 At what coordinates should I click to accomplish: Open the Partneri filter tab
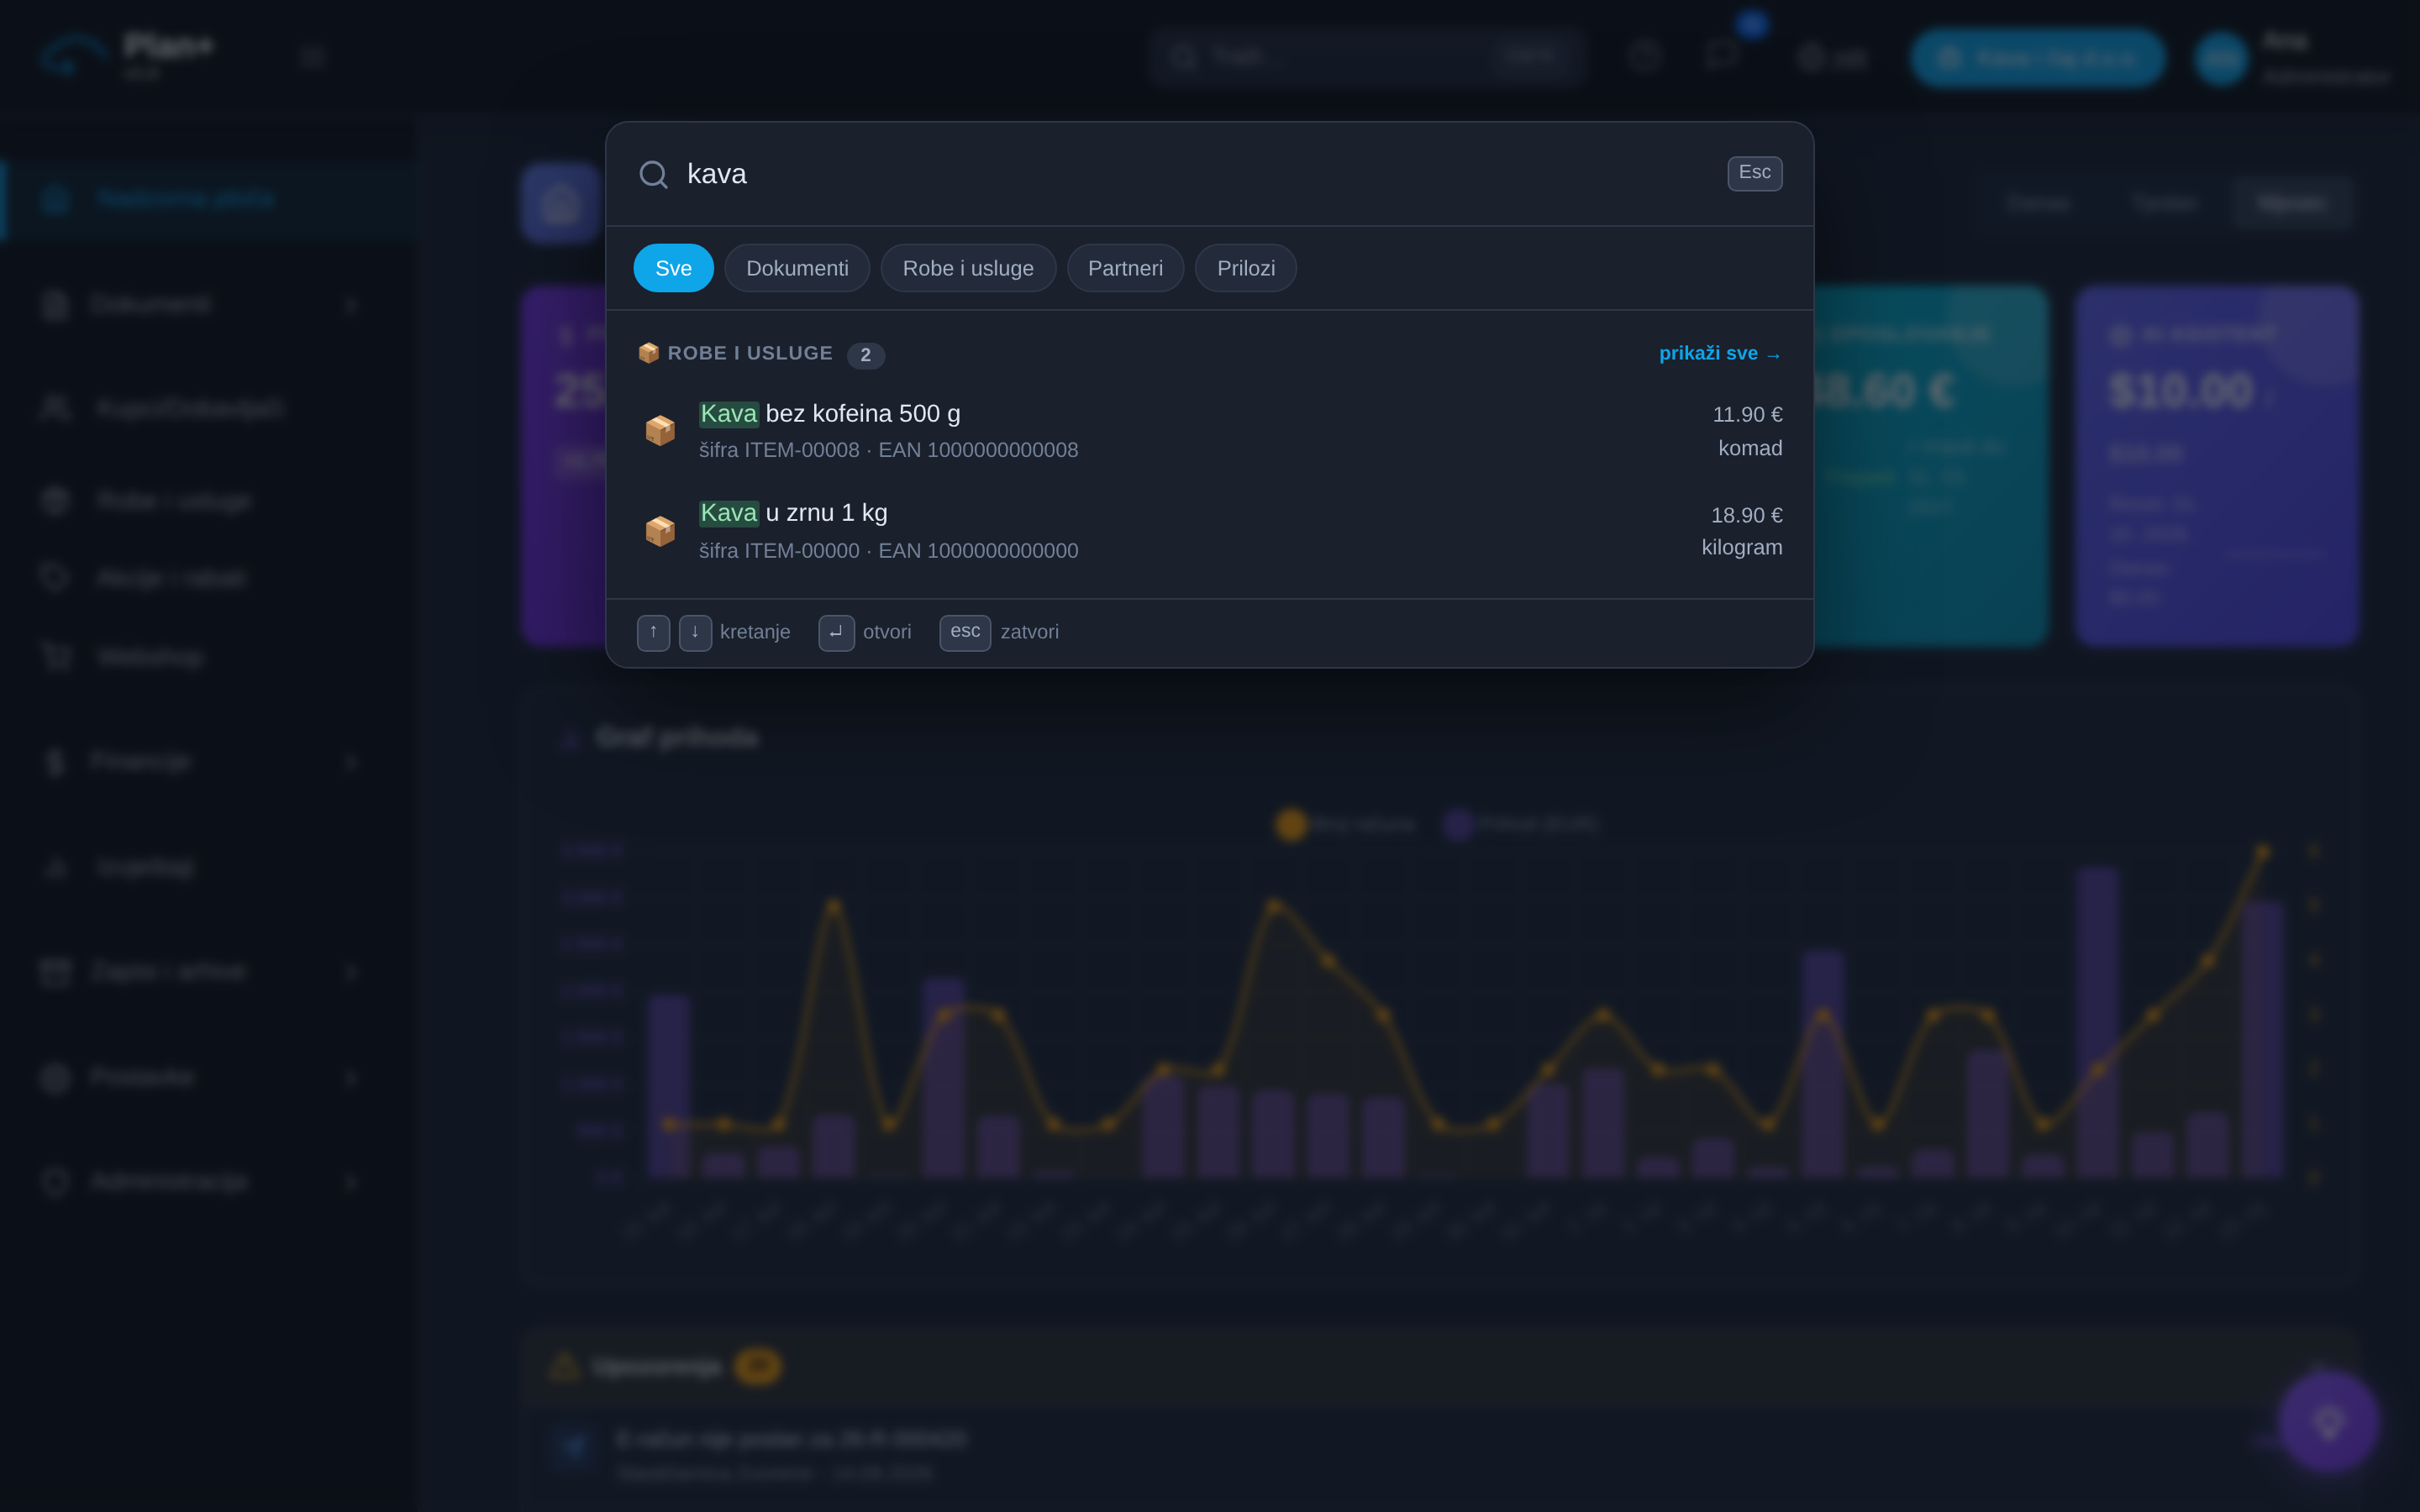[1125, 268]
